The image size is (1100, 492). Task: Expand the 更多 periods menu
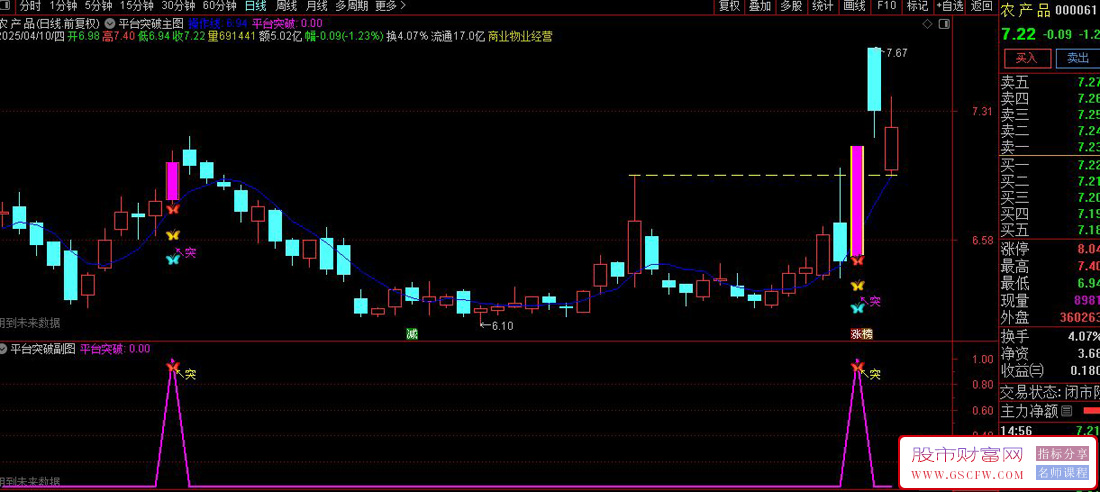click(391, 6)
